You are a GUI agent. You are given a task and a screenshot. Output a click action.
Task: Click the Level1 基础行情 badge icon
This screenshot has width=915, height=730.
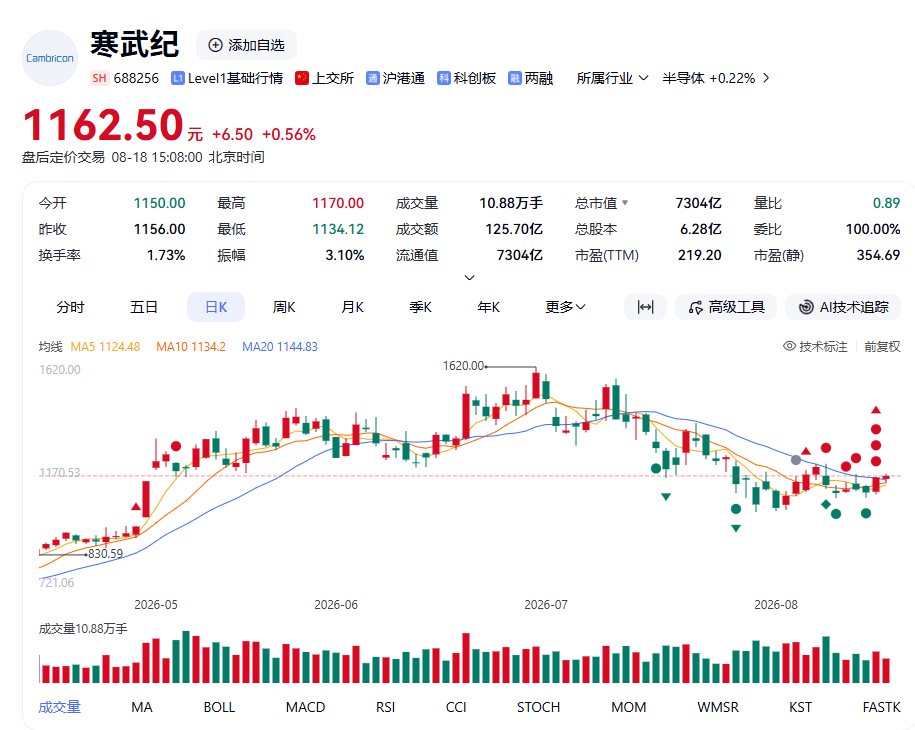click(177, 78)
